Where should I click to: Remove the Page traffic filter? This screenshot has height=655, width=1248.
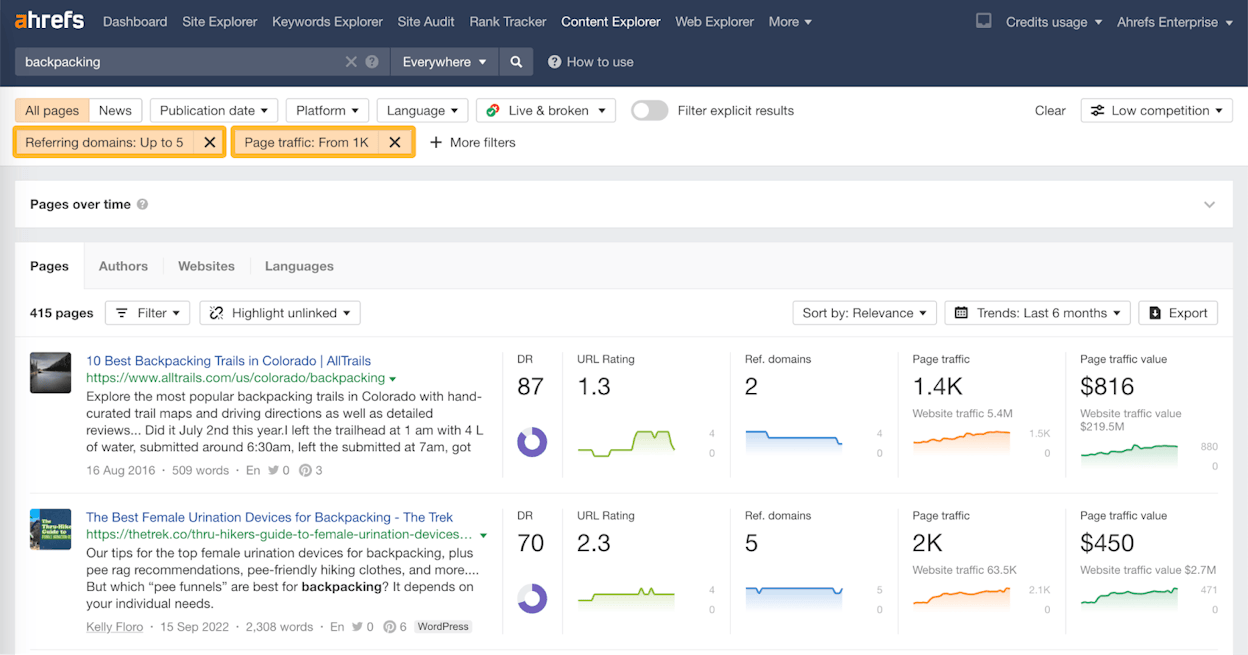[x=395, y=142]
